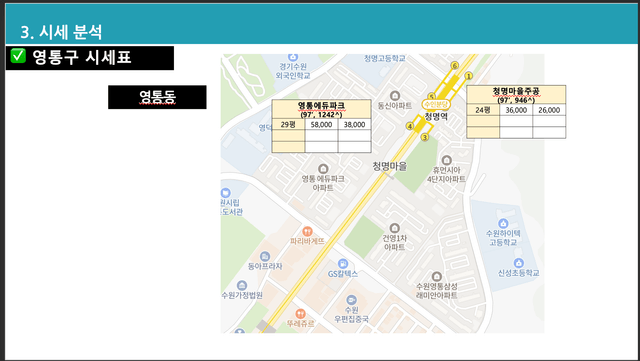Select the 경기수원 외국인학교 school icon
The height and width of the screenshot is (361, 640).
293,58
